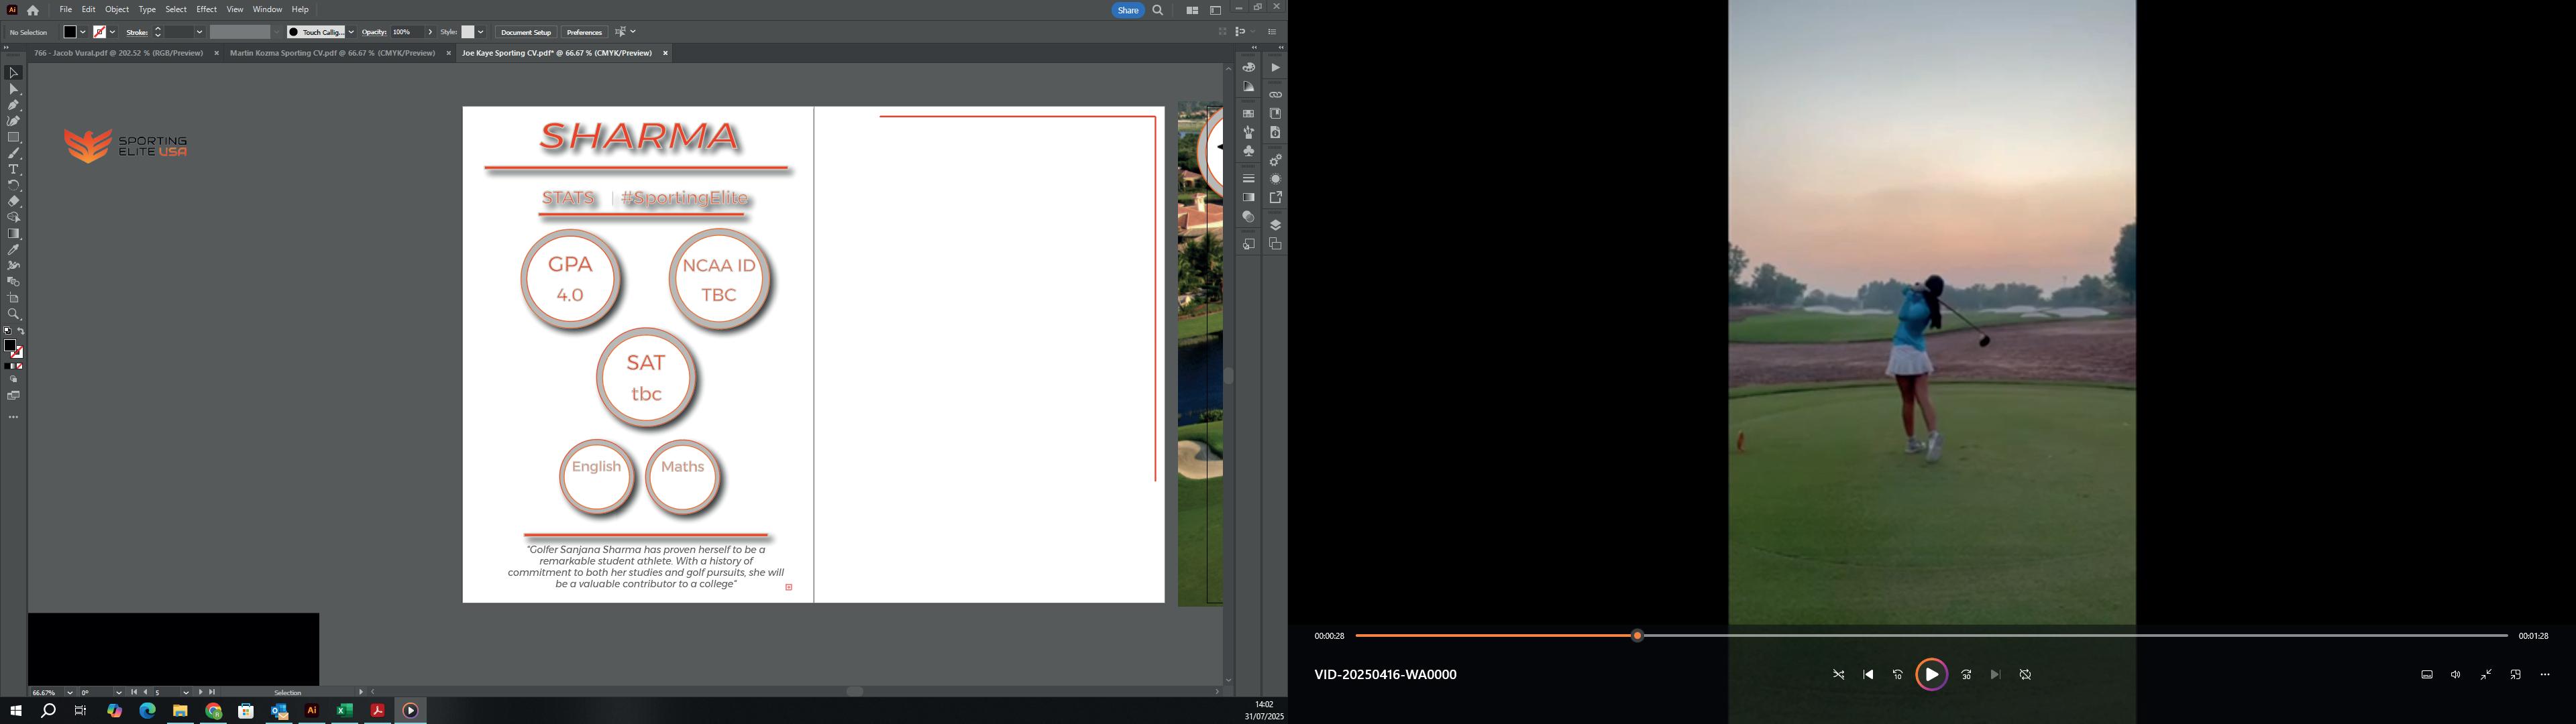
Task: Expand the Opacity value dropdown arrow
Action: (x=430, y=32)
